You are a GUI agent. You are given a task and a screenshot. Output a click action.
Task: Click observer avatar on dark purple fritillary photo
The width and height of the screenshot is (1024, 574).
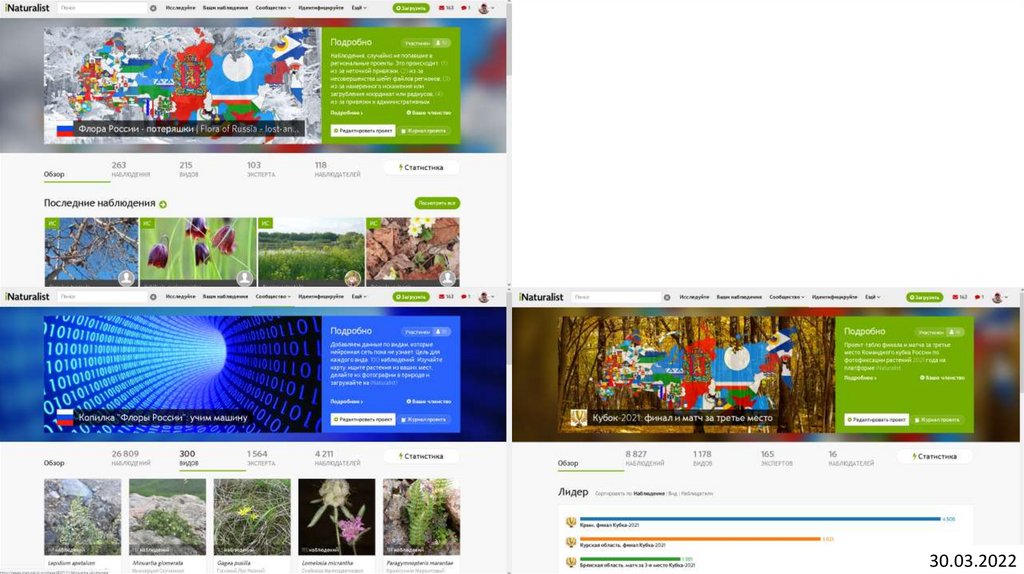244,278
